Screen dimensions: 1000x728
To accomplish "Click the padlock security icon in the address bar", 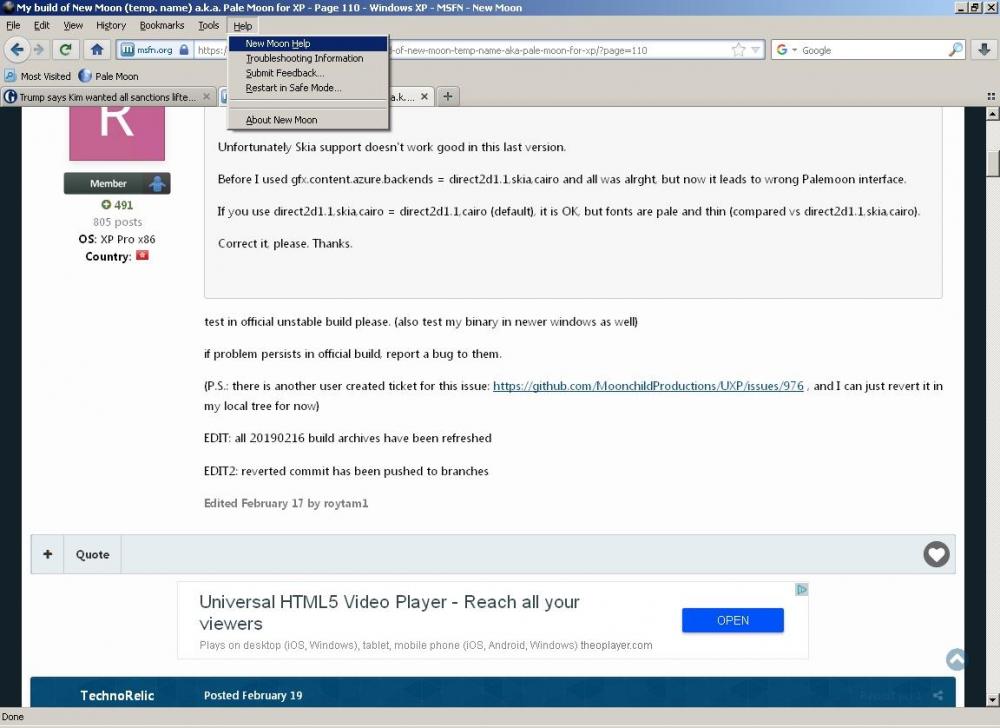I will [x=184, y=50].
